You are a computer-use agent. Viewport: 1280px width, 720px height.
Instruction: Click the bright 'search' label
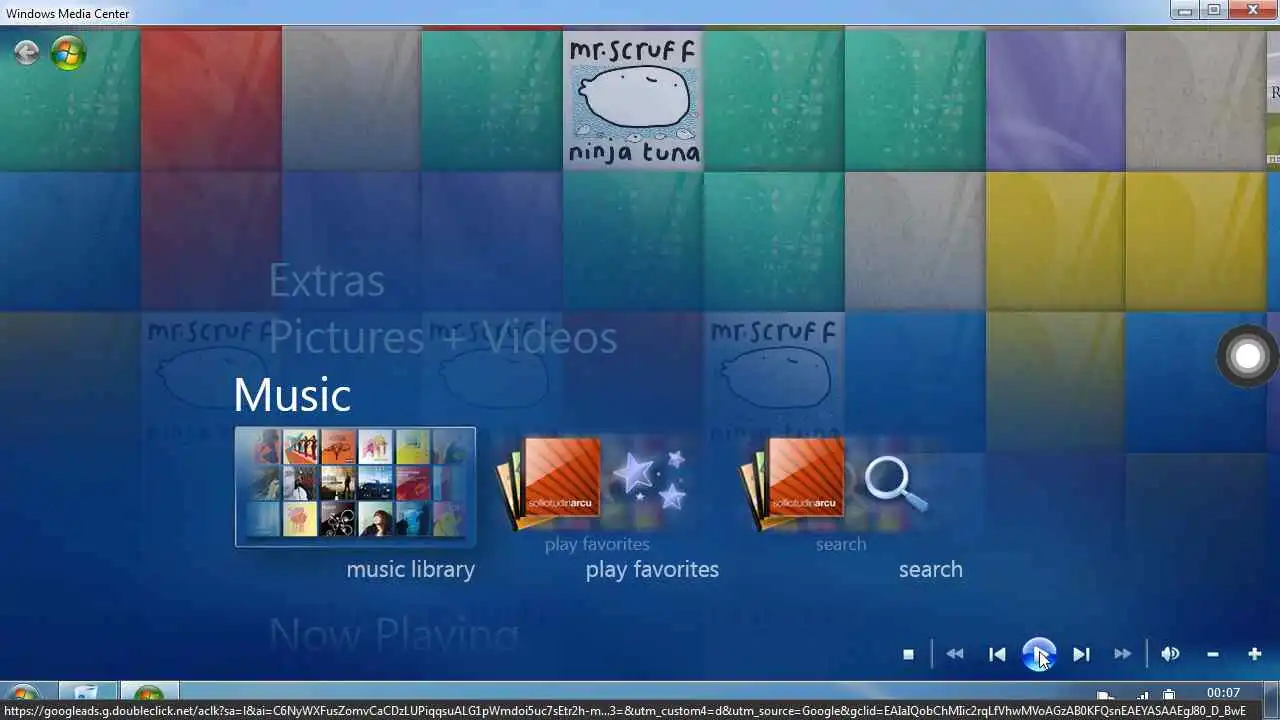[x=930, y=569]
